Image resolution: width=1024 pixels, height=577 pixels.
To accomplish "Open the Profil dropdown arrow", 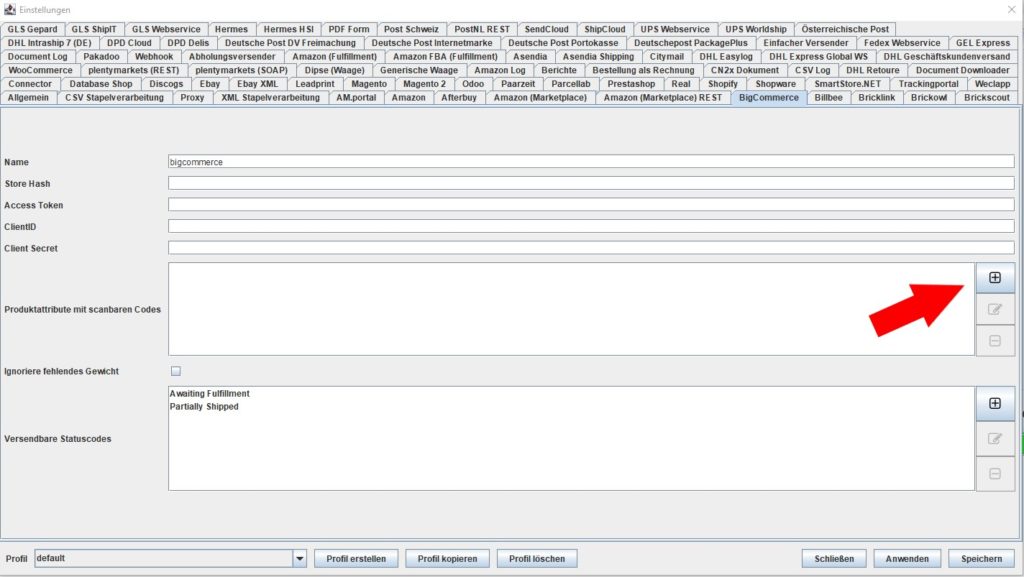I will pos(300,559).
